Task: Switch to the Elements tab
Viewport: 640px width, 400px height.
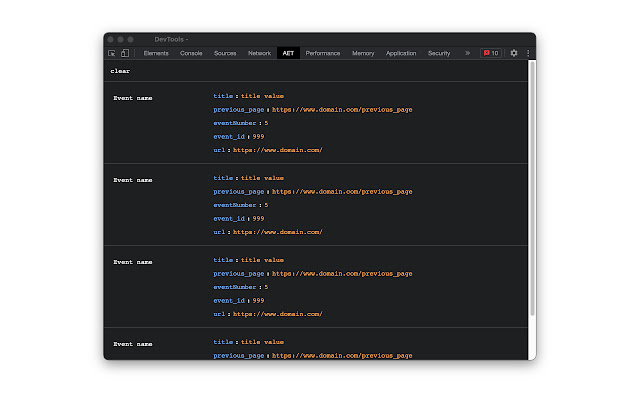Action: tap(156, 53)
